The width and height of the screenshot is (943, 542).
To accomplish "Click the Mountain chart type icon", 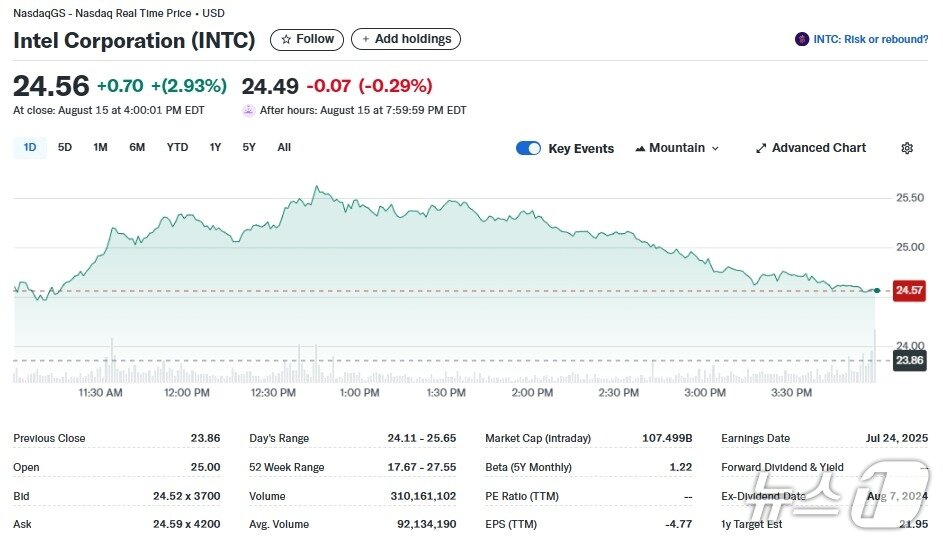I will click(x=639, y=148).
